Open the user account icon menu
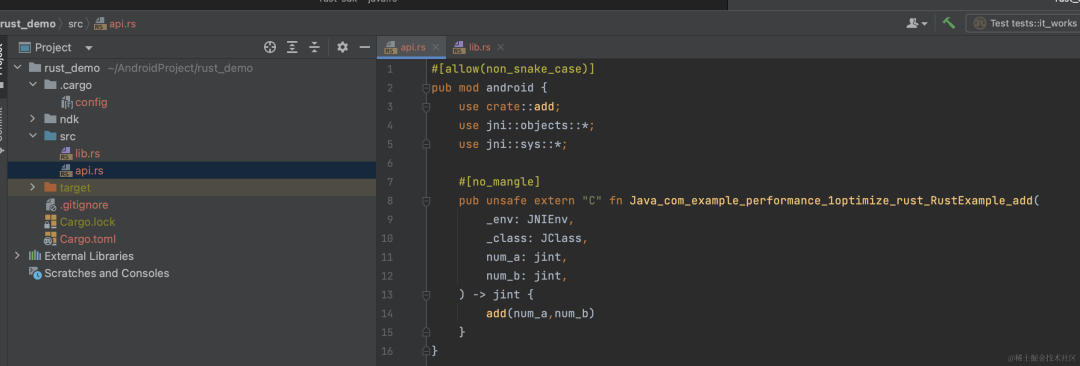Viewport: 1080px width, 366px height. pyautogui.click(x=916, y=23)
